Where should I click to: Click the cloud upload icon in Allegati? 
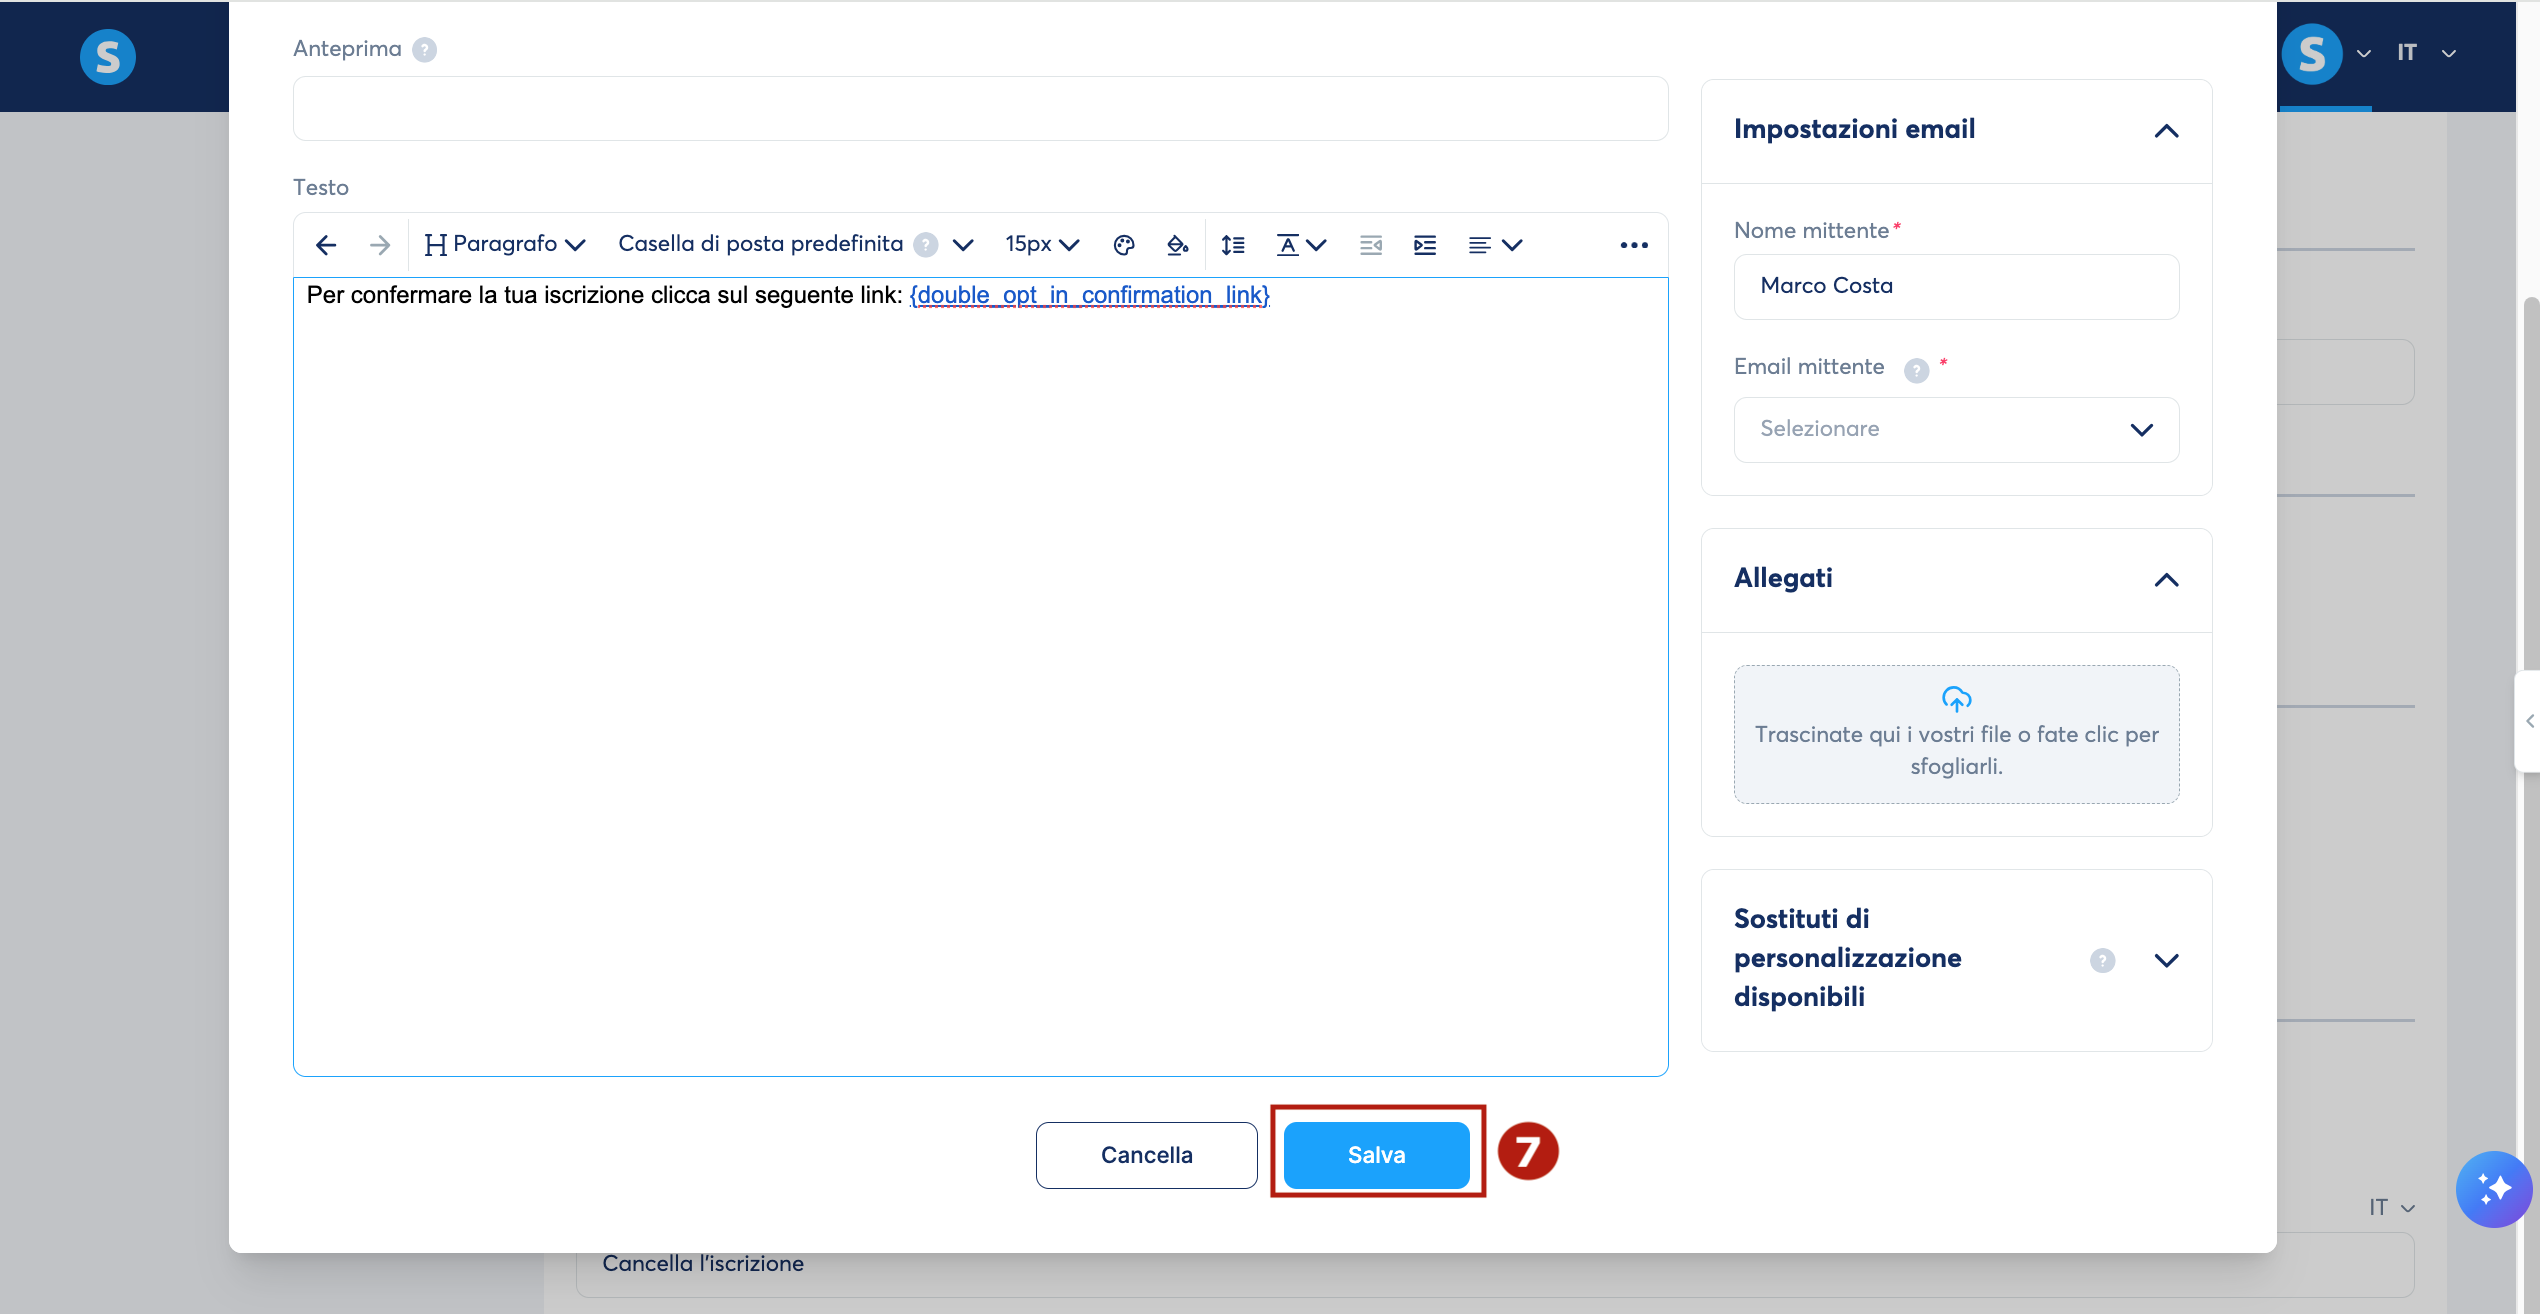(1956, 698)
